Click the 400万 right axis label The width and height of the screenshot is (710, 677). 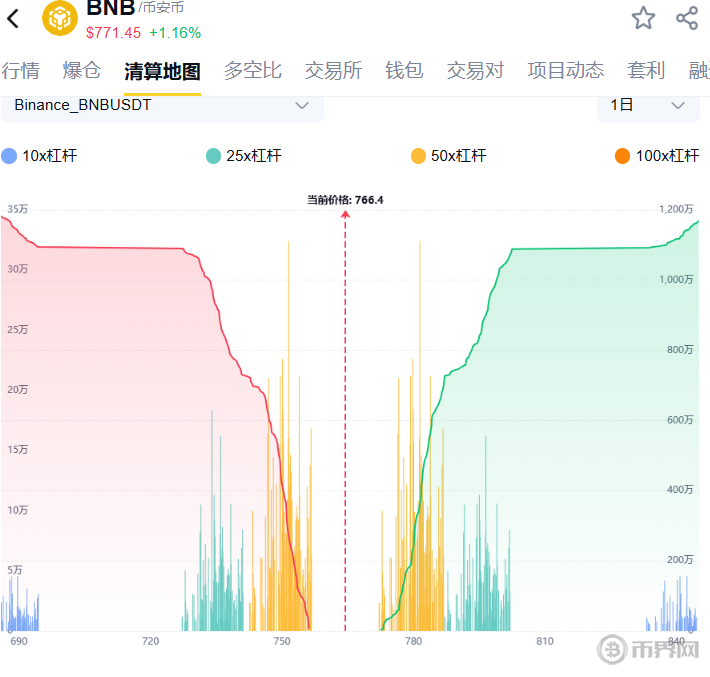point(680,490)
